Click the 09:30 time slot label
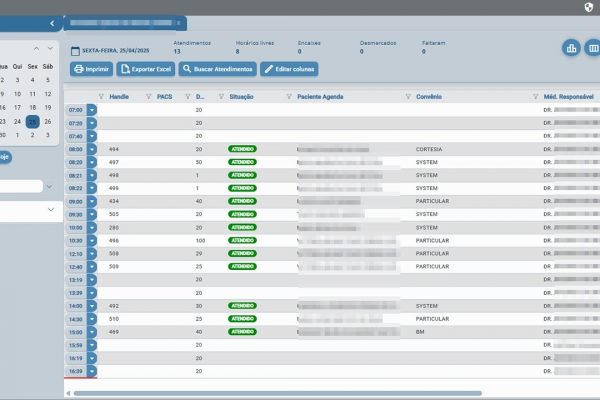The height and width of the screenshot is (400, 600). (x=75, y=215)
